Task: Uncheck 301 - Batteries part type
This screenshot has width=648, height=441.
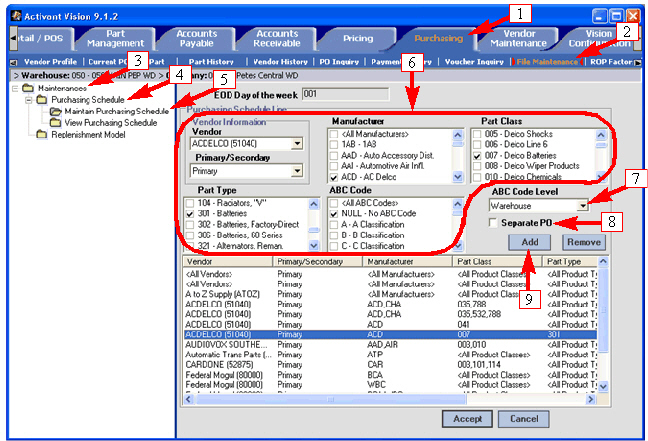Action: (x=190, y=214)
